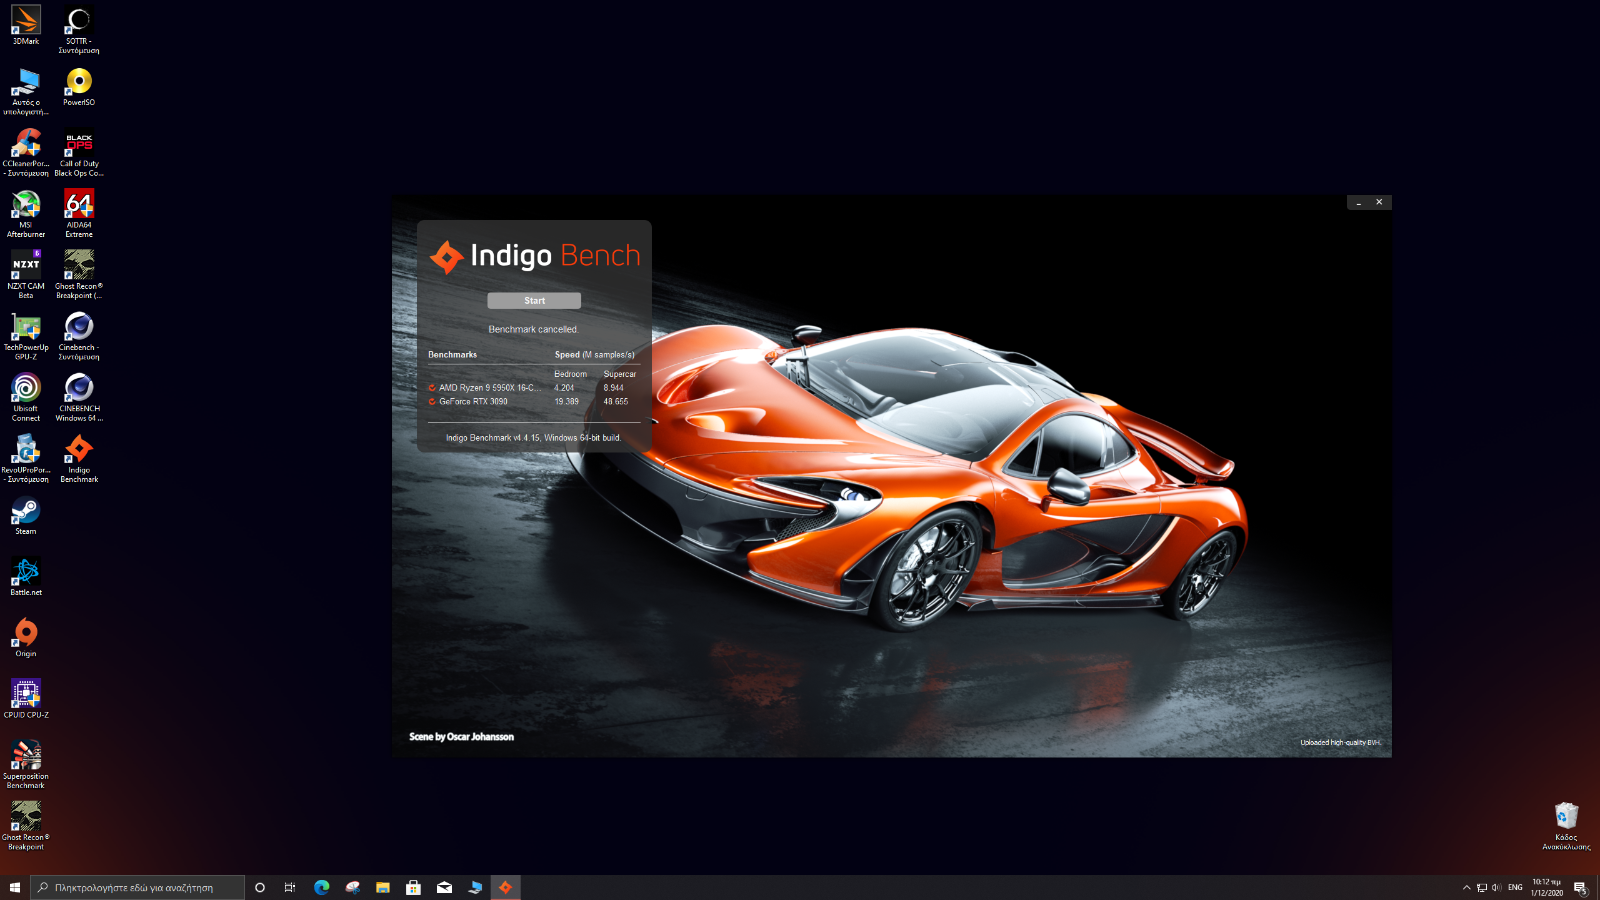Screen dimensions: 1600x900
Task: Select the Superposition Benchmark icon
Action: pyautogui.click(x=26, y=764)
